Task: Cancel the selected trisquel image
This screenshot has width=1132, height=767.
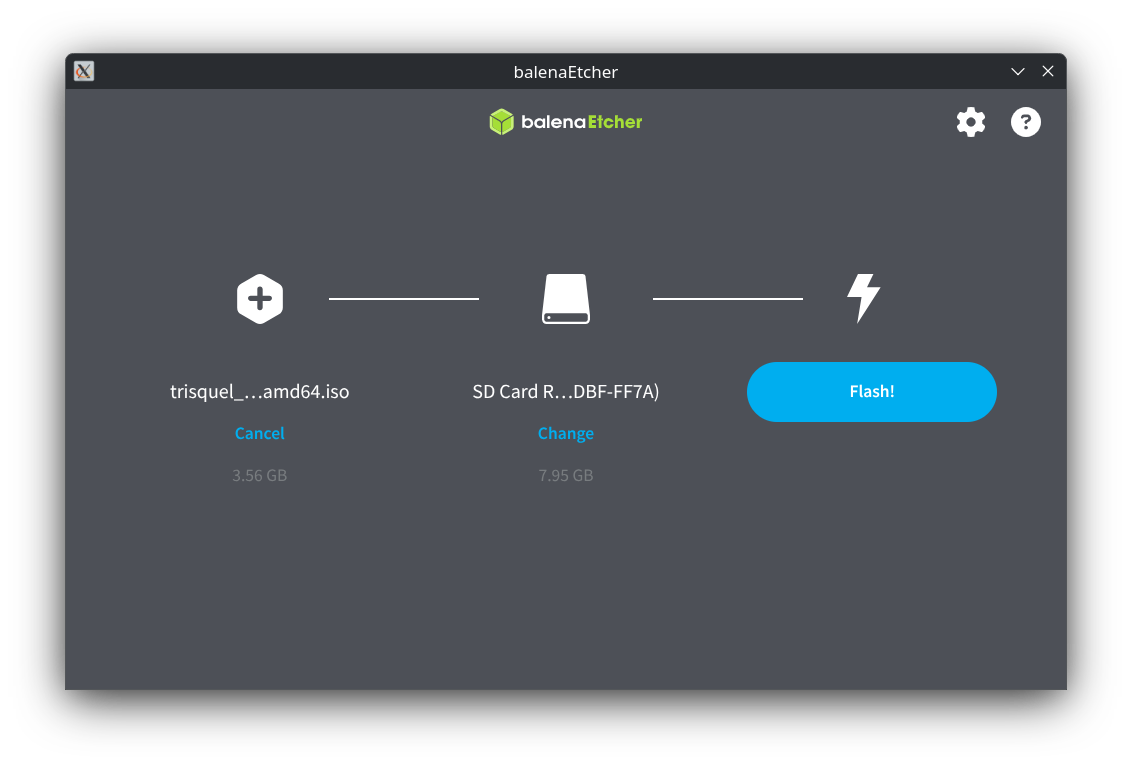Action: (260, 433)
